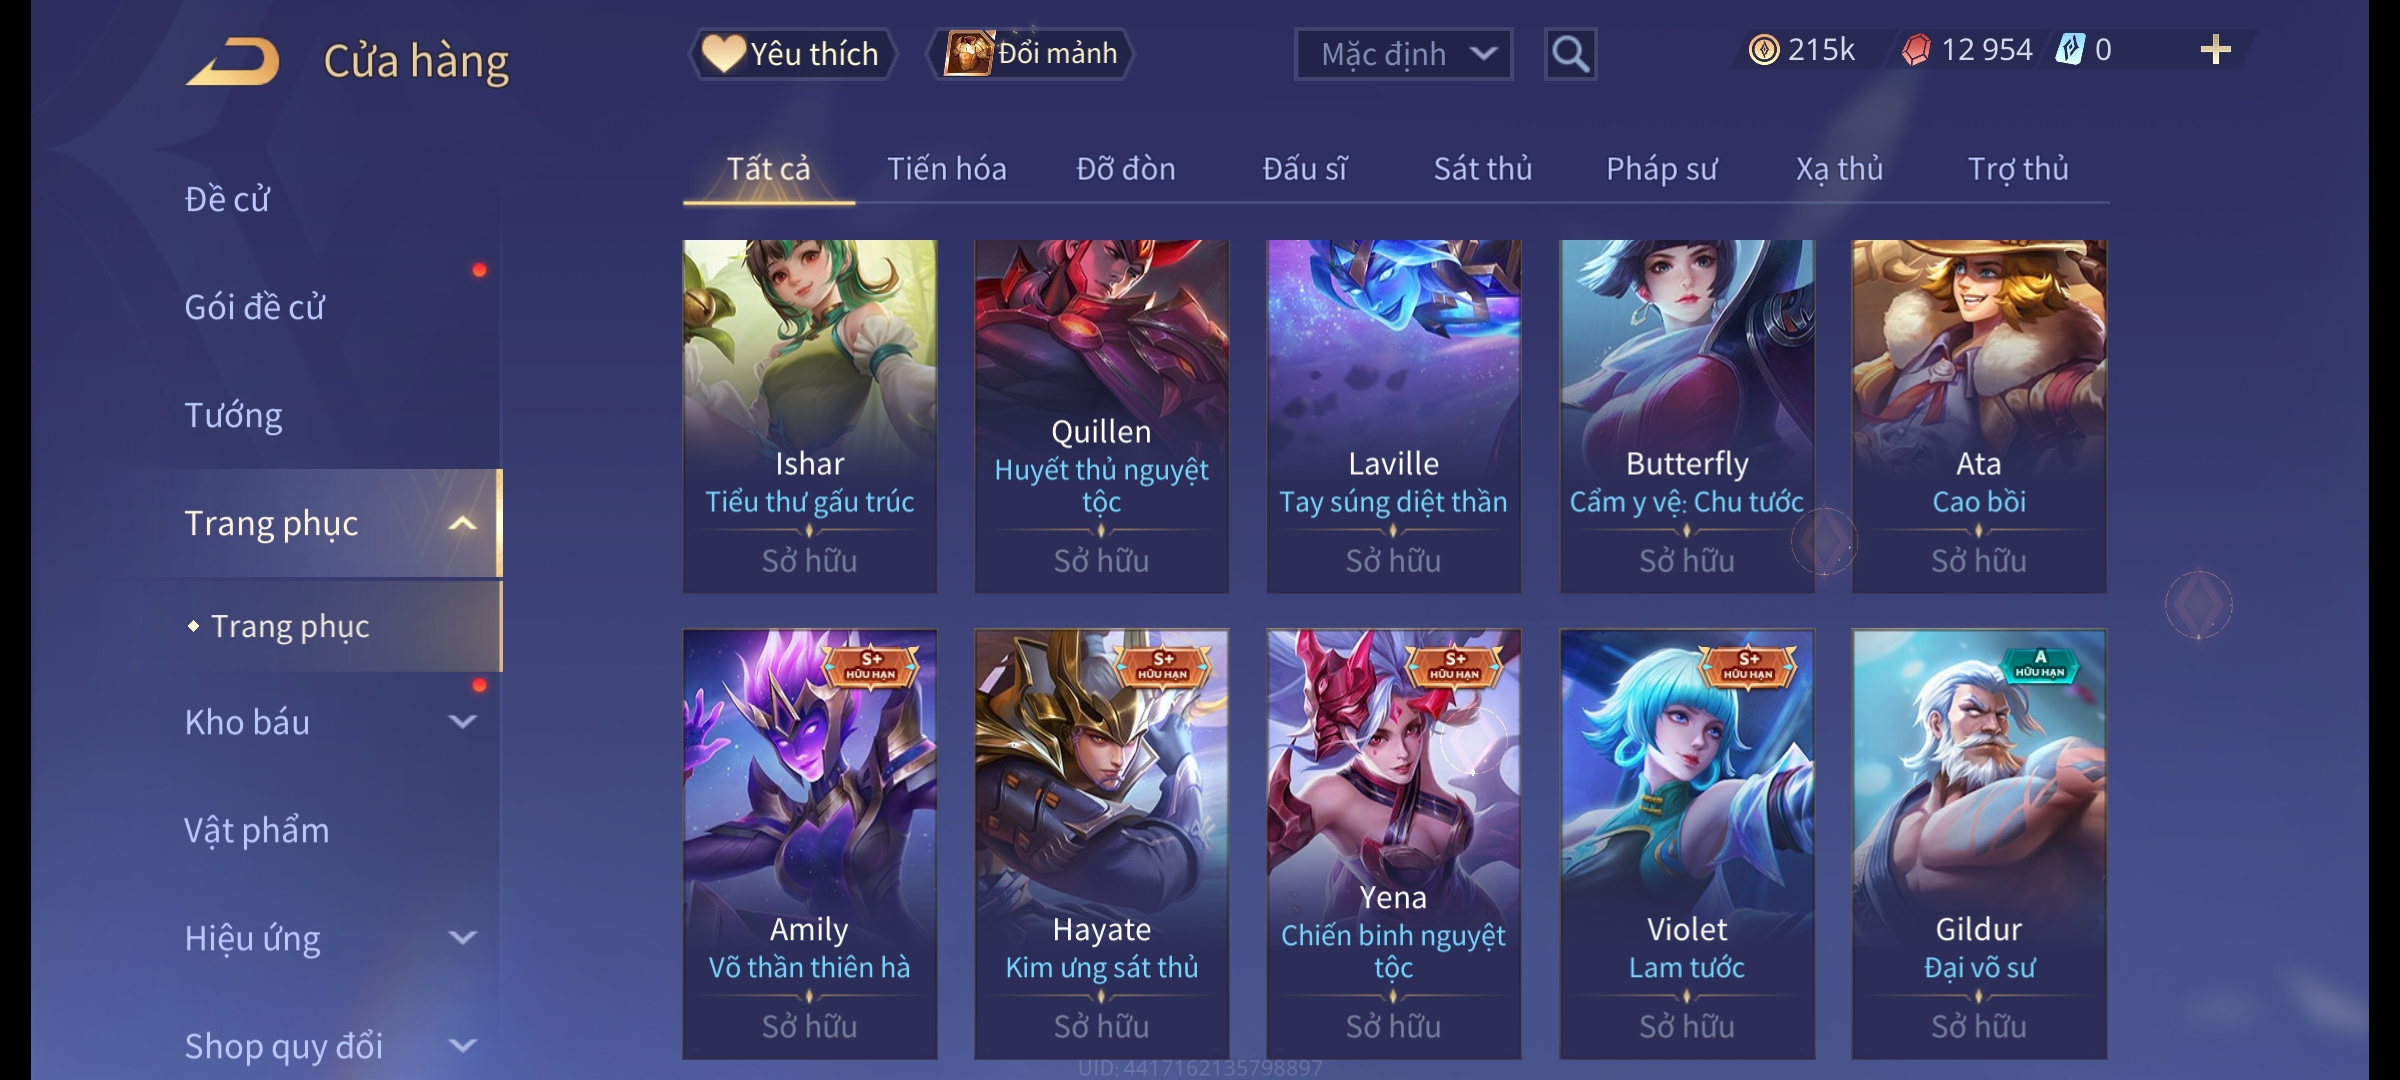Tap the gold coin balance icon

click(1764, 50)
